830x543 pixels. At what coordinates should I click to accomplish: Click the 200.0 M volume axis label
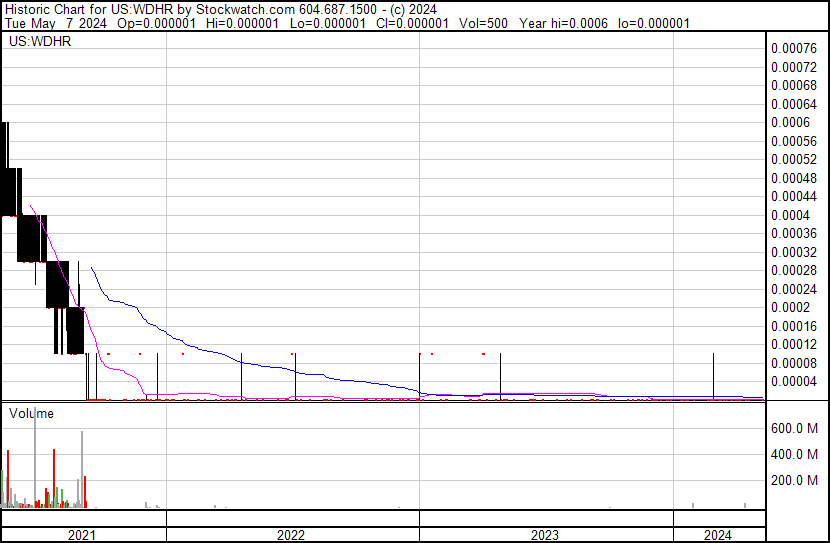[795, 480]
